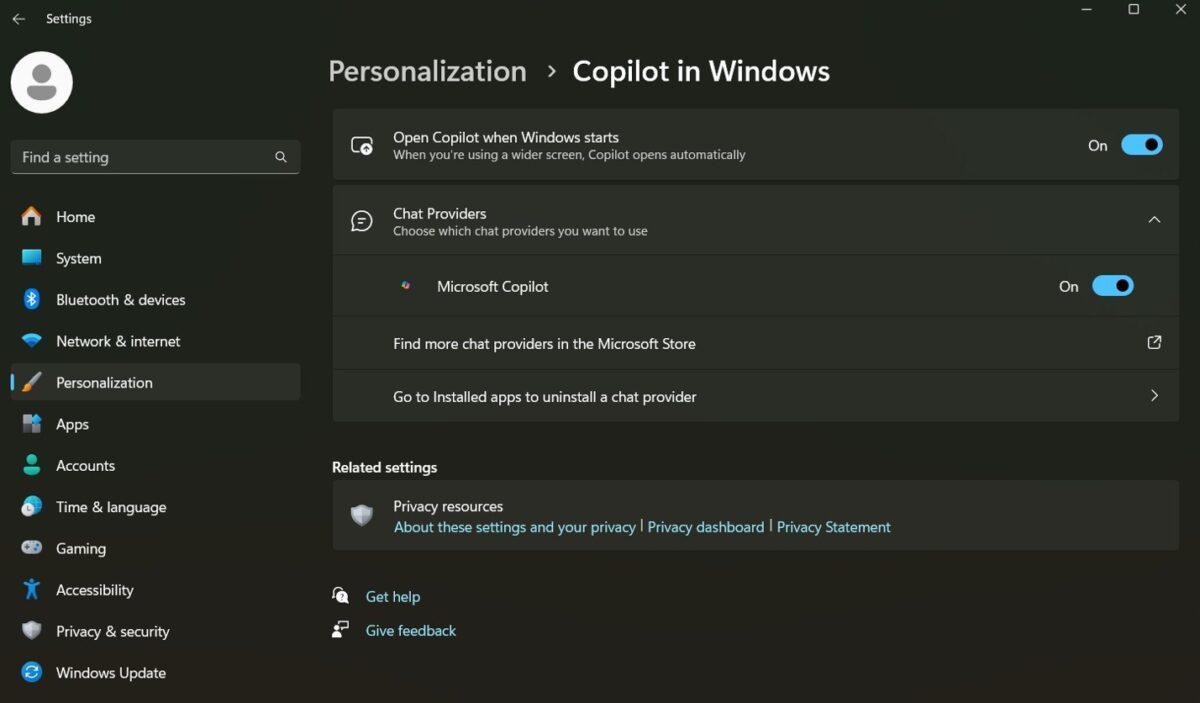The width and height of the screenshot is (1200, 703).
Task: Click the user profile avatar
Action: (x=41, y=82)
